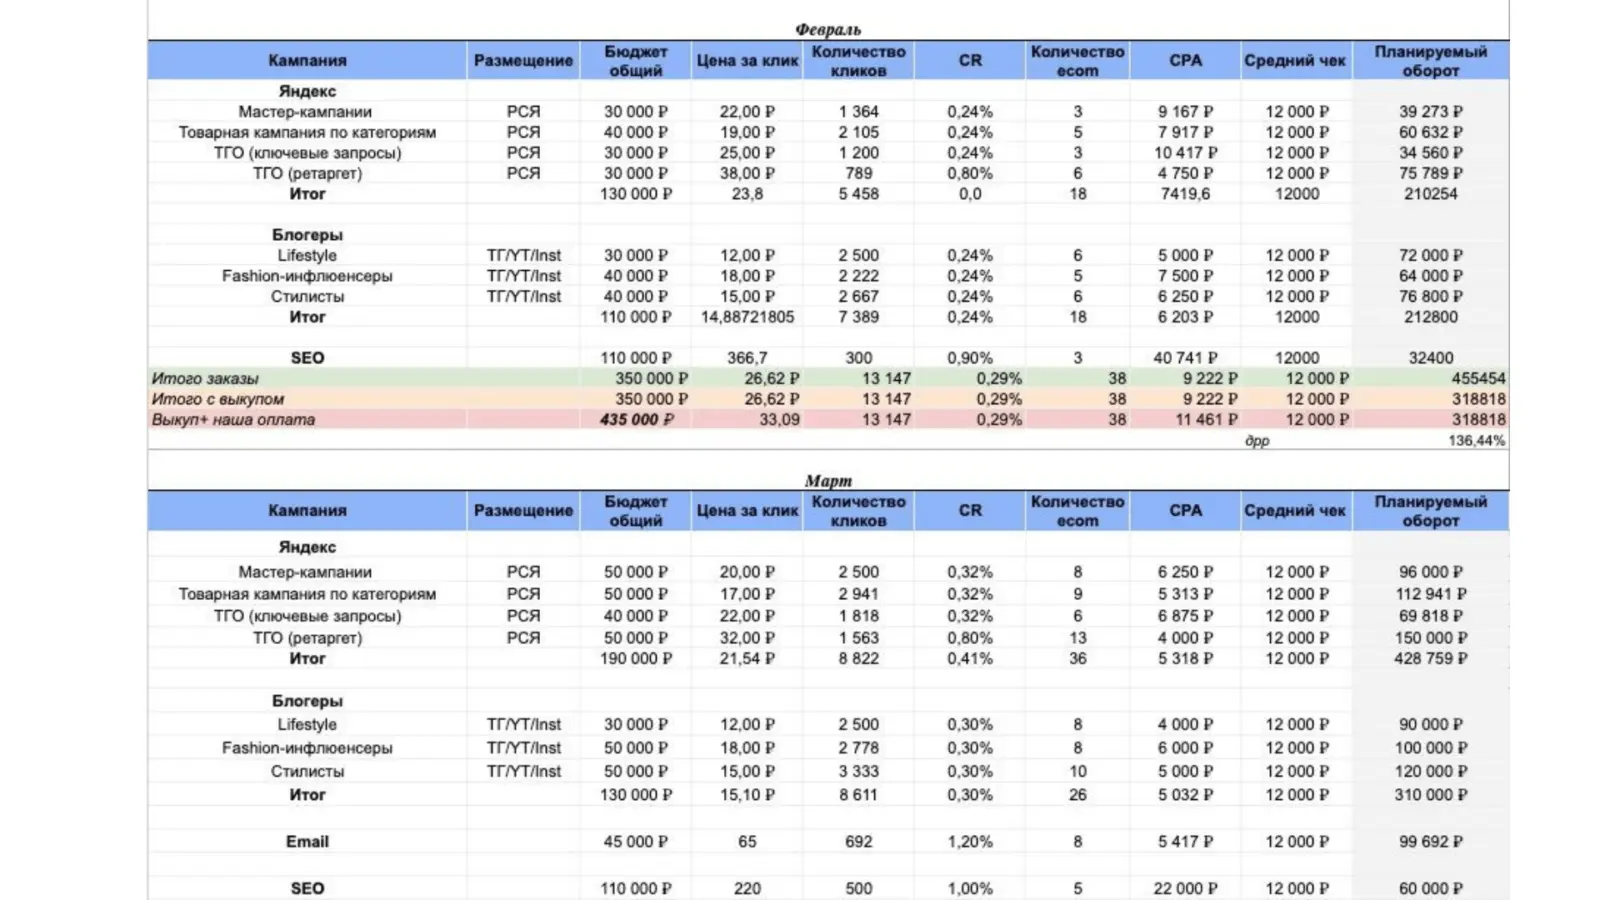1600x900 pixels.
Task: Click the small дрр label cell
Action: click(x=1257, y=440)
